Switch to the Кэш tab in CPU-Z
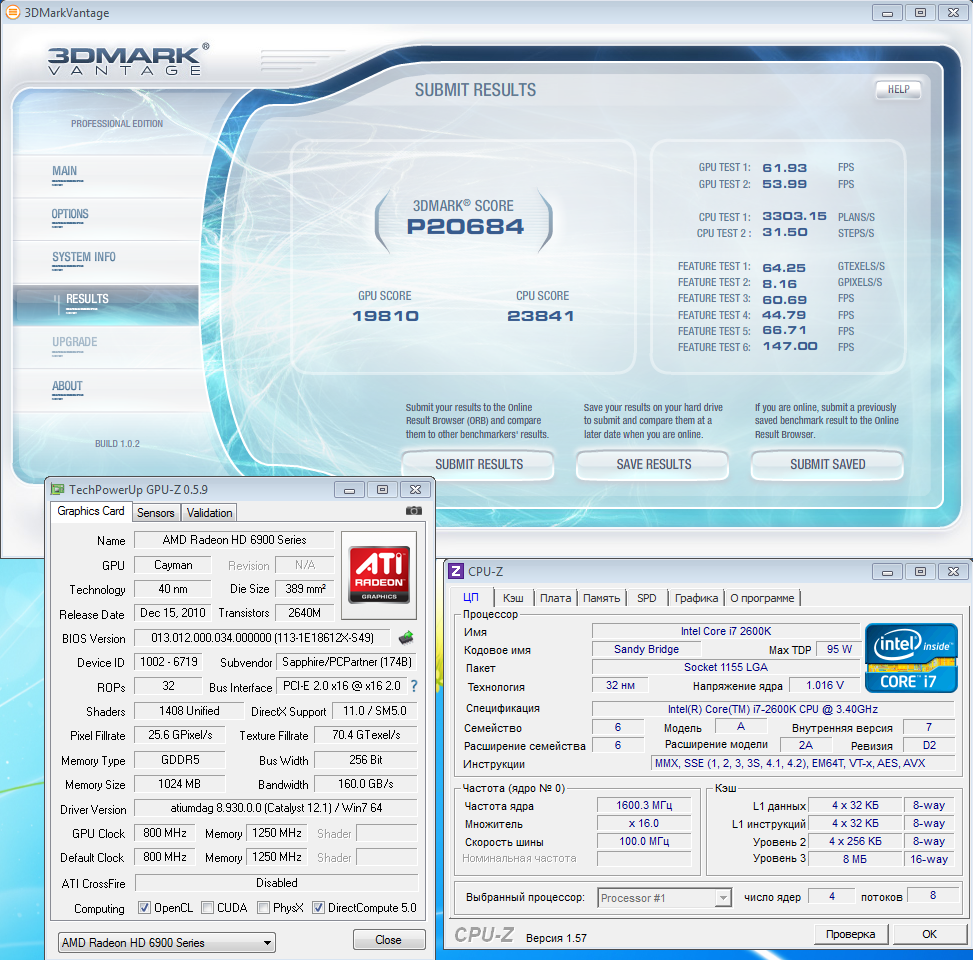This screenshot has height=960, width=973. click(513, 598)
